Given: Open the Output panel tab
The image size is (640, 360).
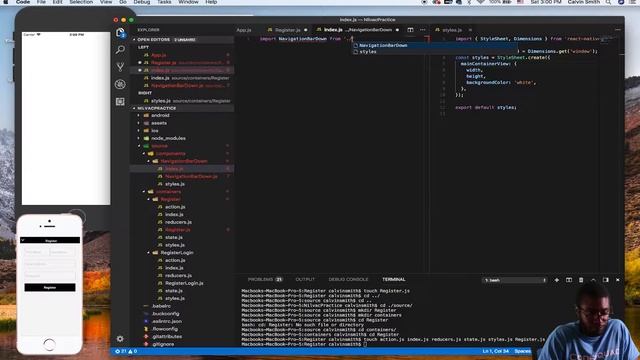Looking at the screenshot, I should click(305, 280).
